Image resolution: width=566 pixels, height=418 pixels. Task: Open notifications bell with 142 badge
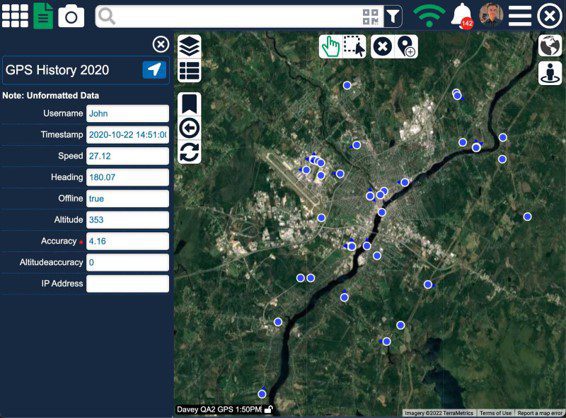point(462,16)
